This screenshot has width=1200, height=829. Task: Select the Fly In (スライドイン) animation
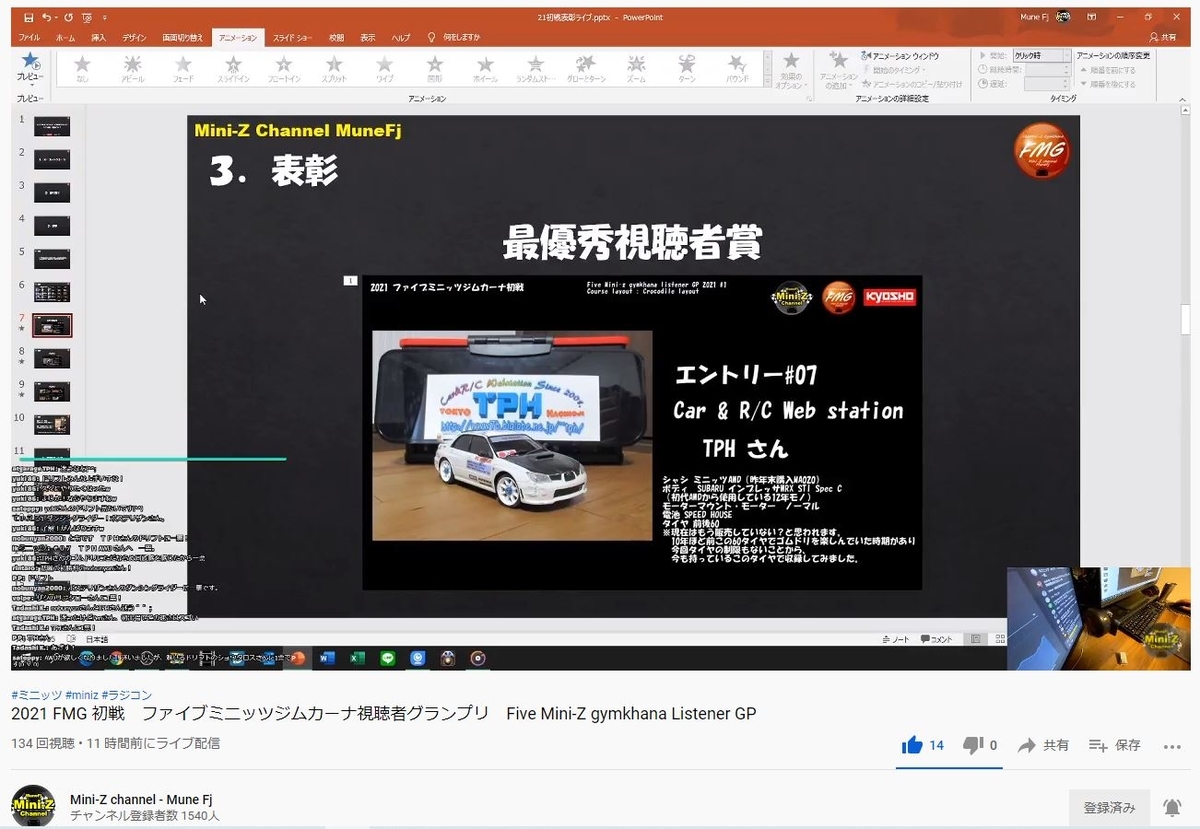[x=233, y=69]
